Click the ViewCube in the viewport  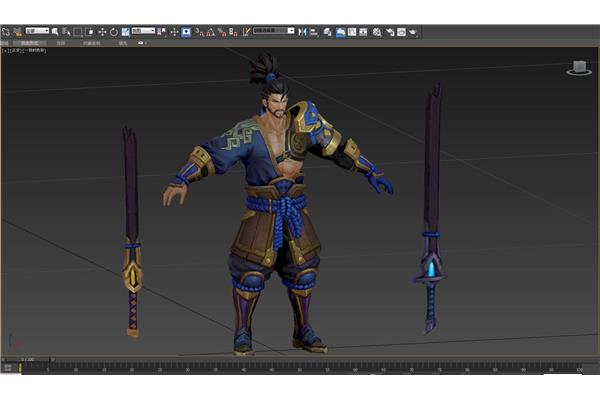[579, 67]
